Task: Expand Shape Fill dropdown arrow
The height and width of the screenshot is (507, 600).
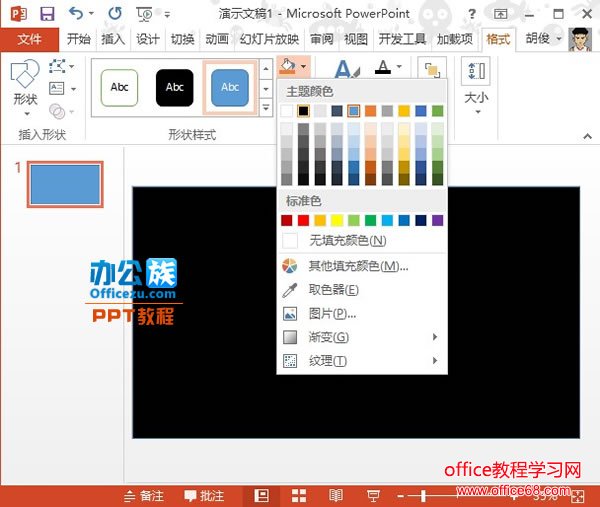Action: coord(303,66)
